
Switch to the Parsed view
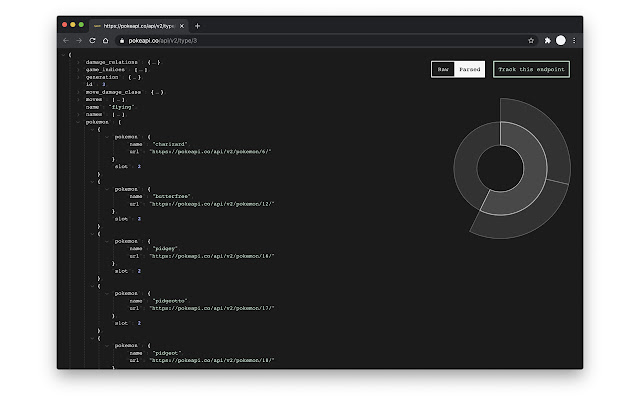point(469,69)
